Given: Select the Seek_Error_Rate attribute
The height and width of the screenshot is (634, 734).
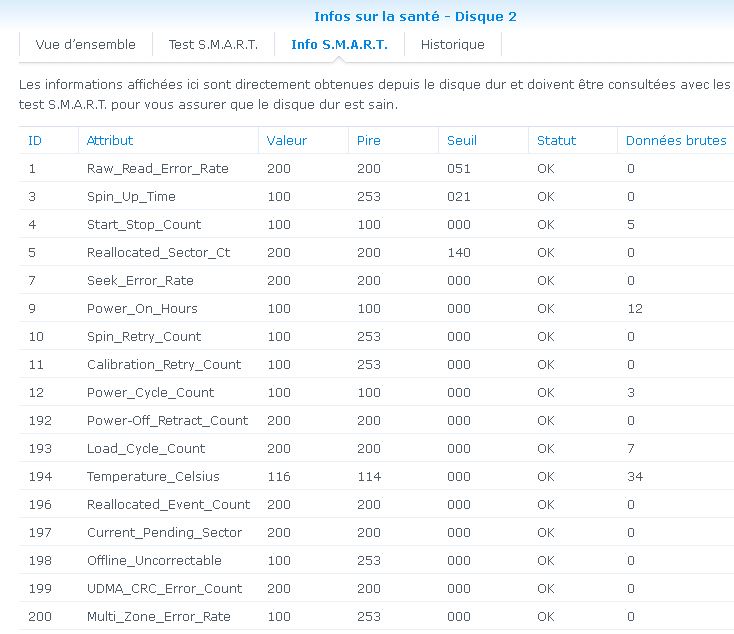Looking at the screenshot, I should click(x=140, y=280).
